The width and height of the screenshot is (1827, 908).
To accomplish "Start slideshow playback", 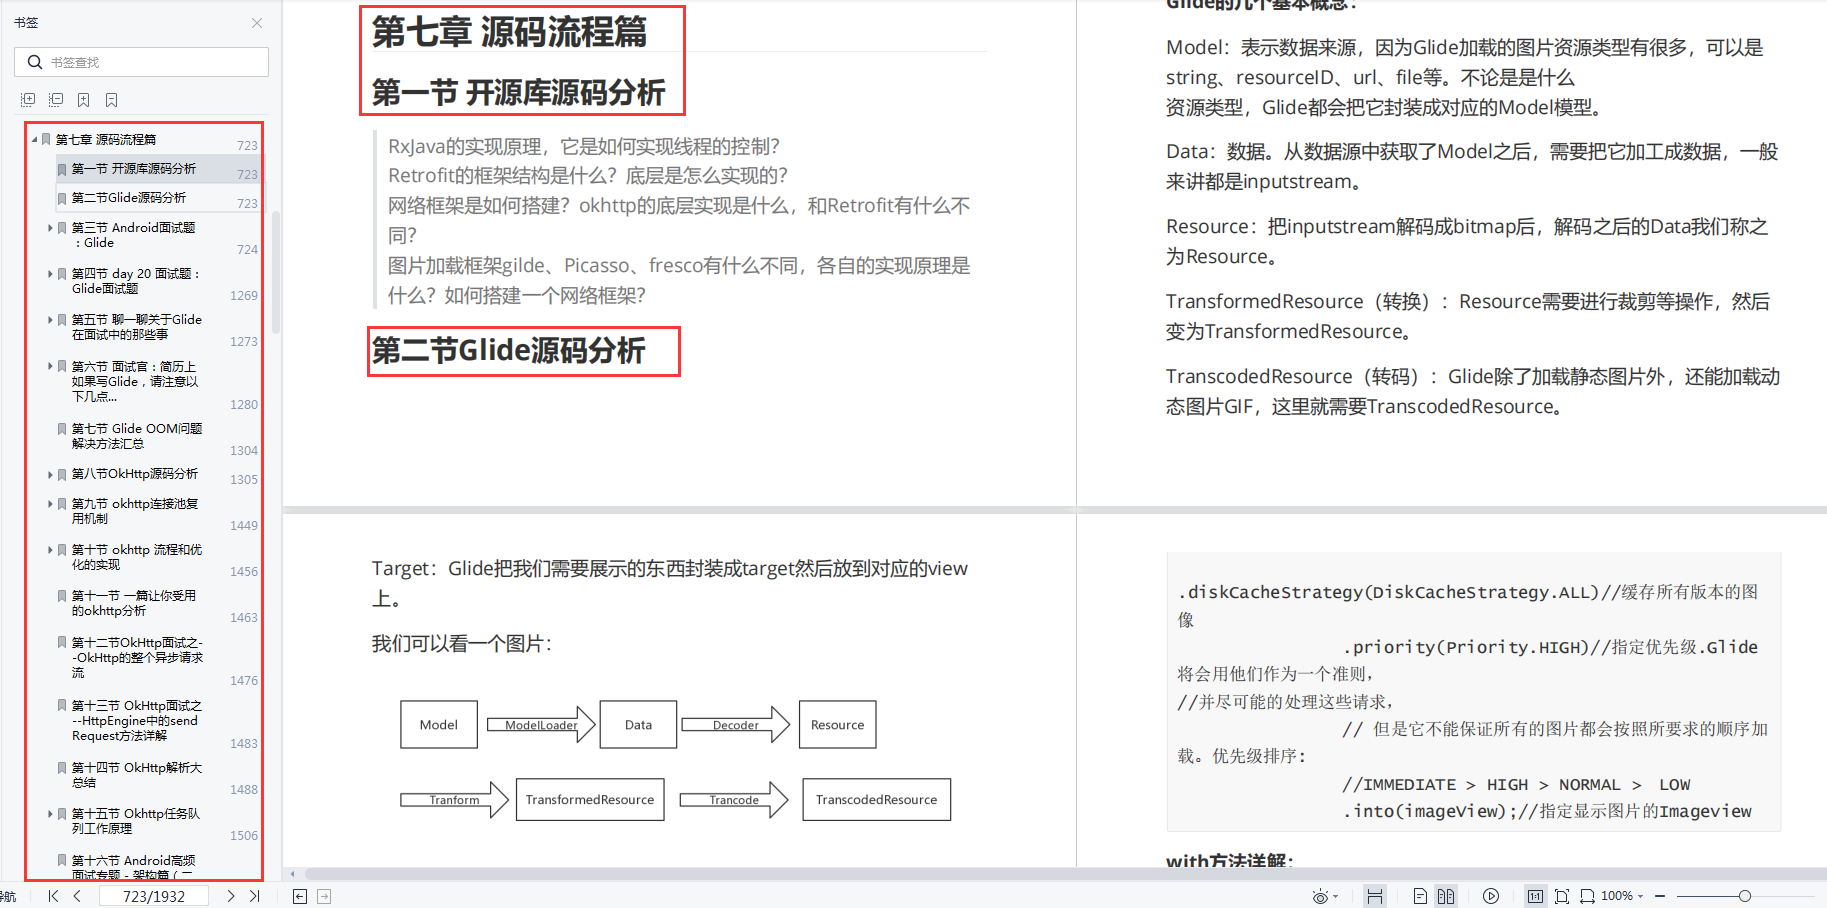I will click(x=1491, y=896).
